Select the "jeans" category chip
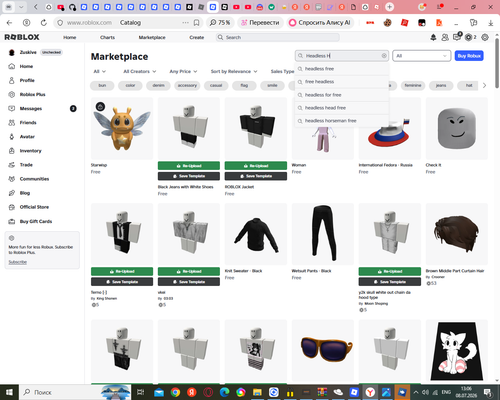The image size is (500, 400). 441,86
